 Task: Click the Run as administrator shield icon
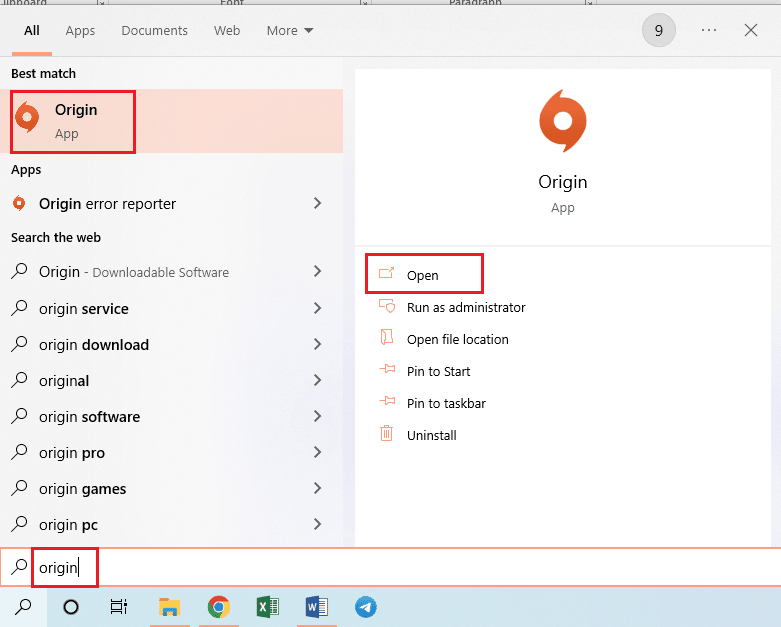[x=387, y=306]
